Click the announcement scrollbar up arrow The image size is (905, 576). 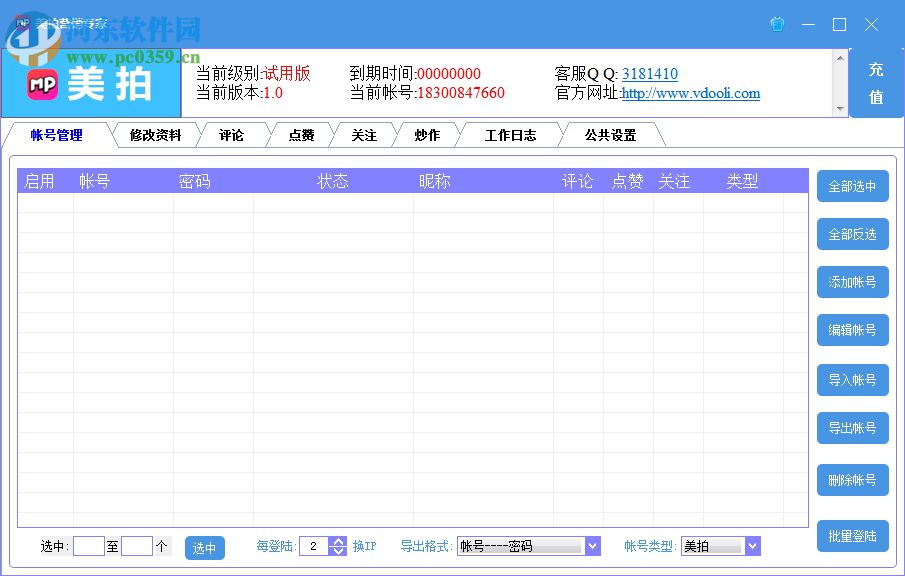(840, 58)
